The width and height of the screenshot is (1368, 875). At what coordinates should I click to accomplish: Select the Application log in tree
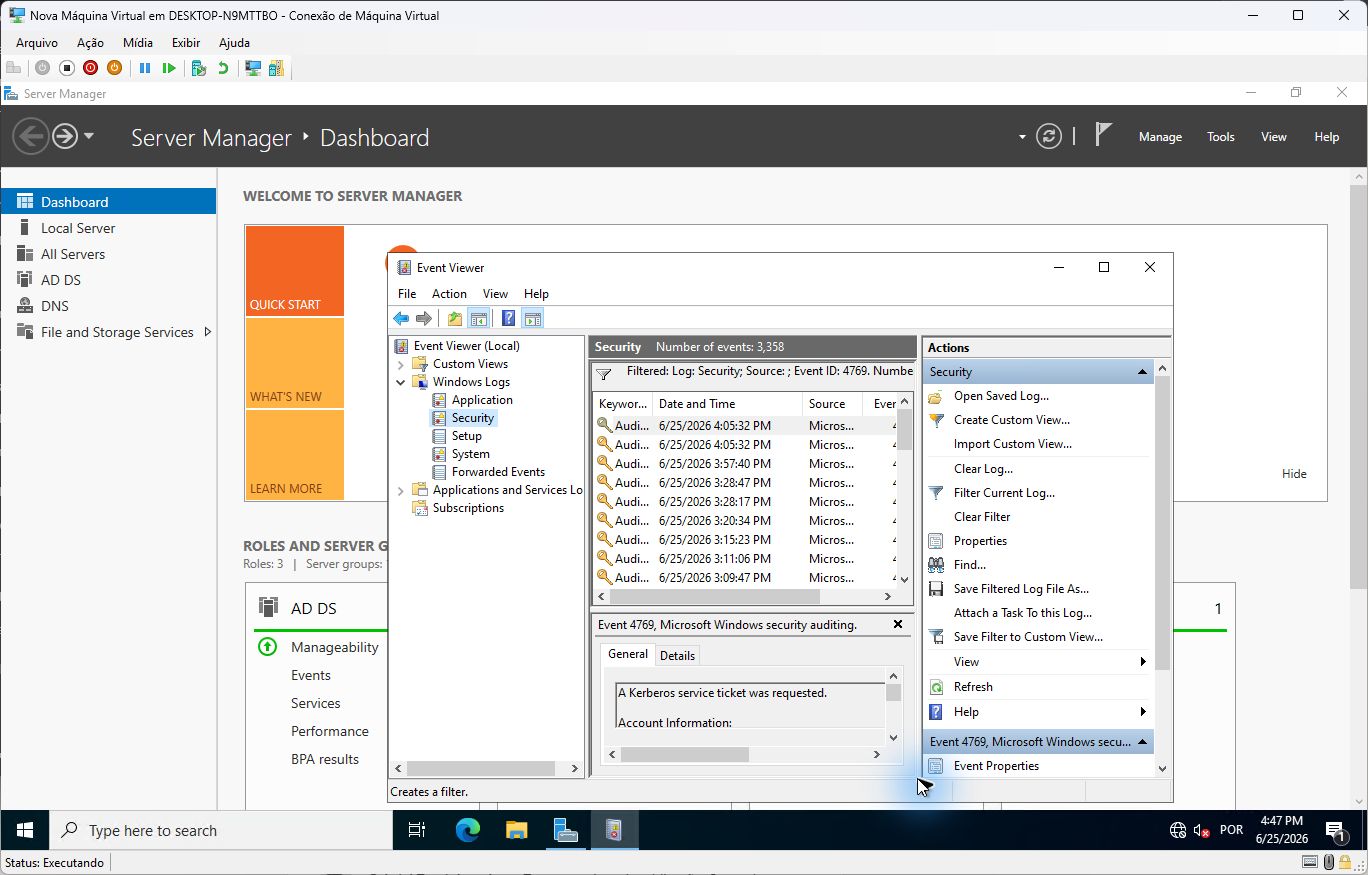click(482, 400)
